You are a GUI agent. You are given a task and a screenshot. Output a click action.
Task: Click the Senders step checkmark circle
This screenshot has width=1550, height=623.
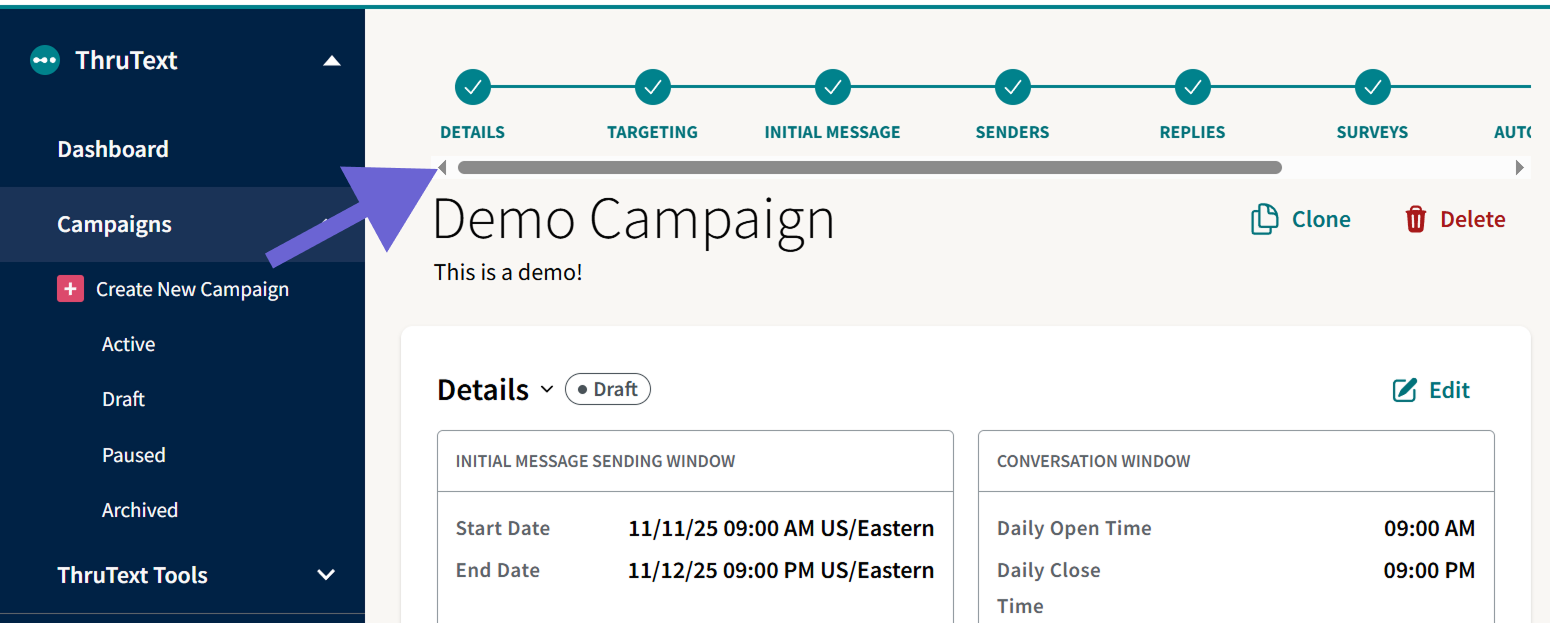point(1013,88)
